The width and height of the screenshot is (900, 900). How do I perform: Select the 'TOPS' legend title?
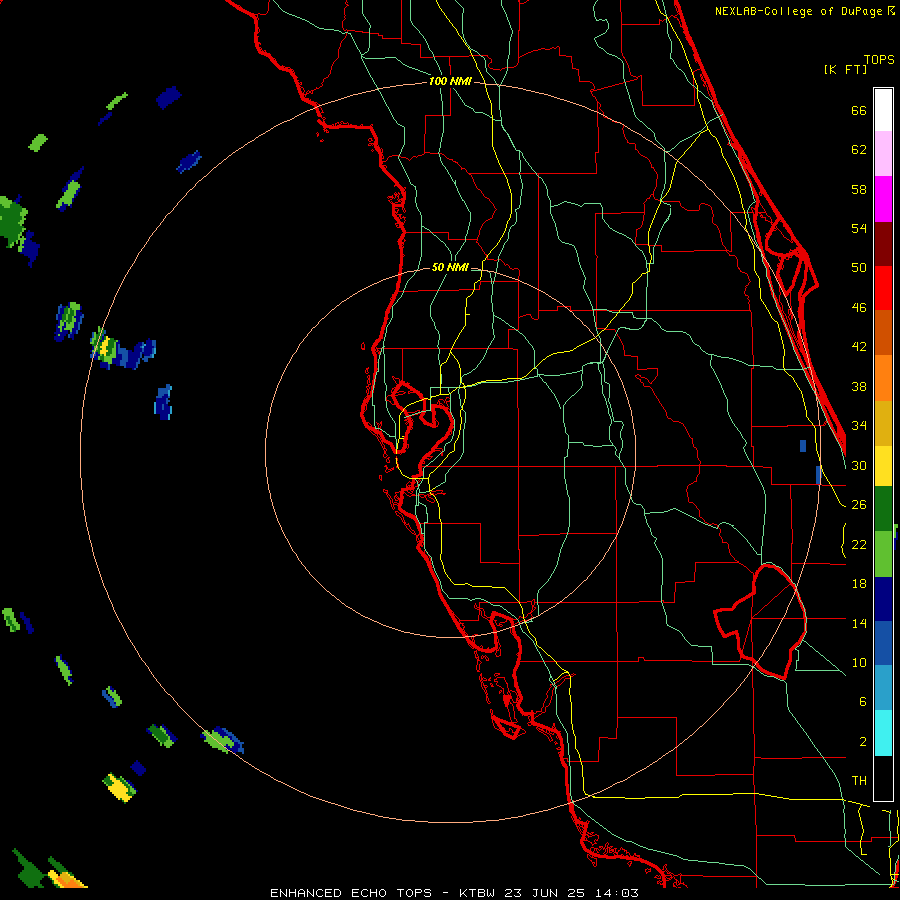pos(879,59)
